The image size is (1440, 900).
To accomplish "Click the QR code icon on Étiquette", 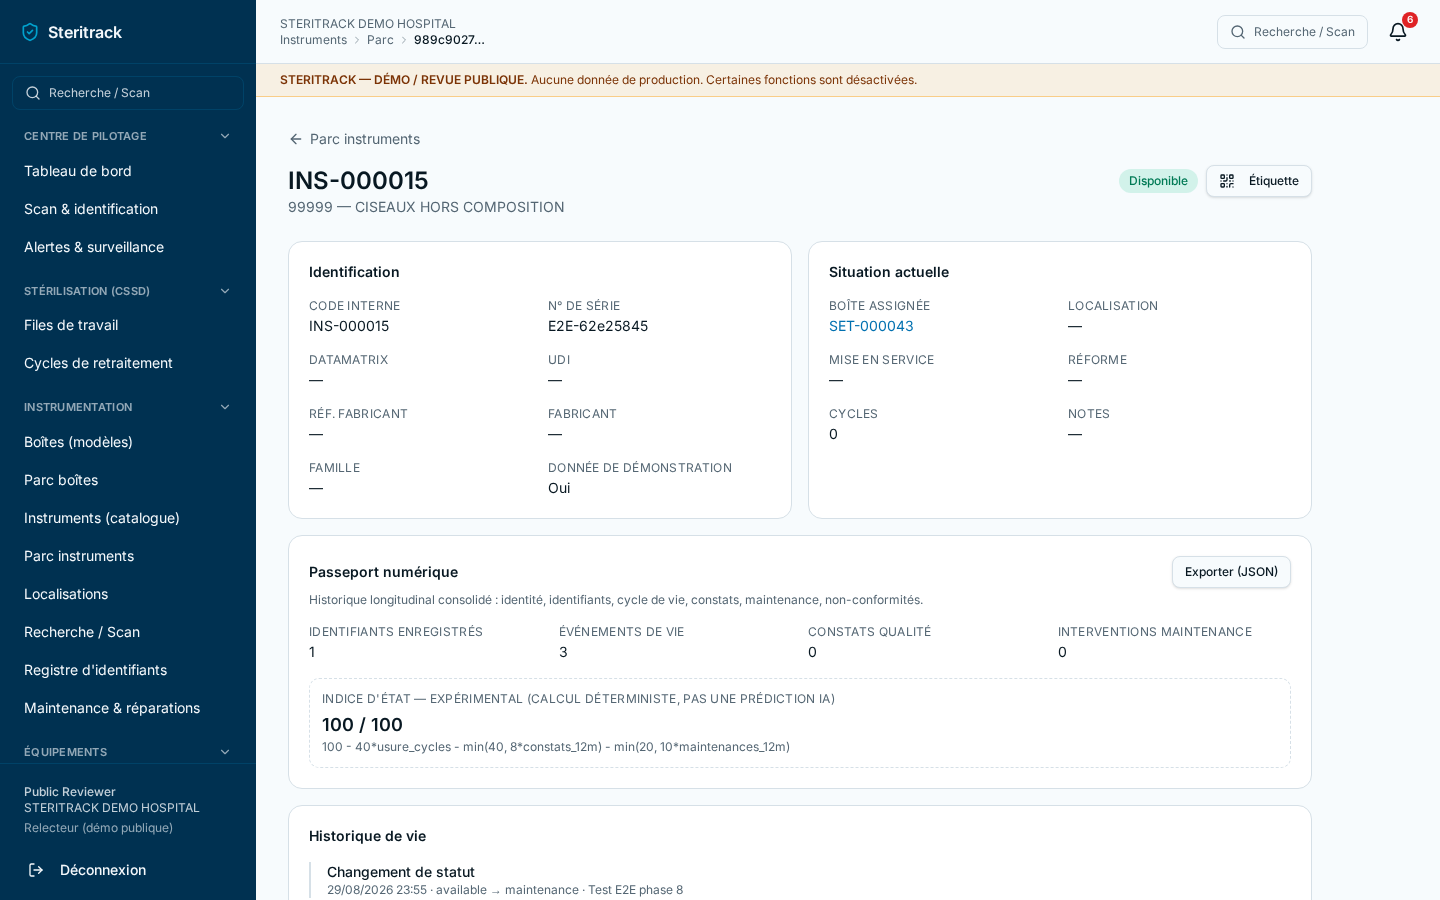I will coord(1227,181).
